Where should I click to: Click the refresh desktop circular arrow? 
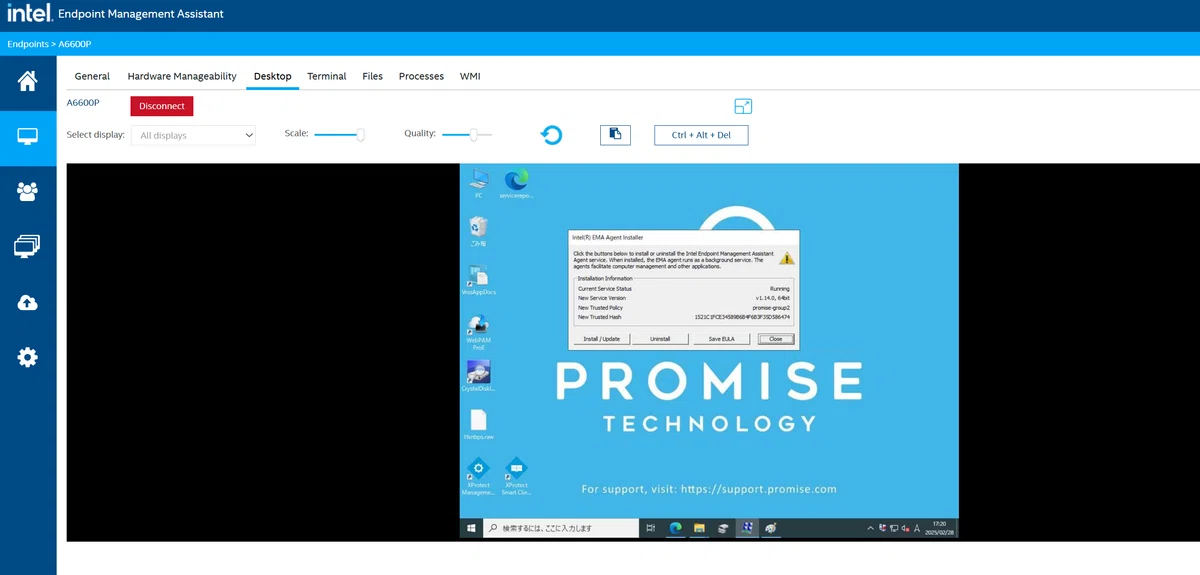click(x=551, y=135)
